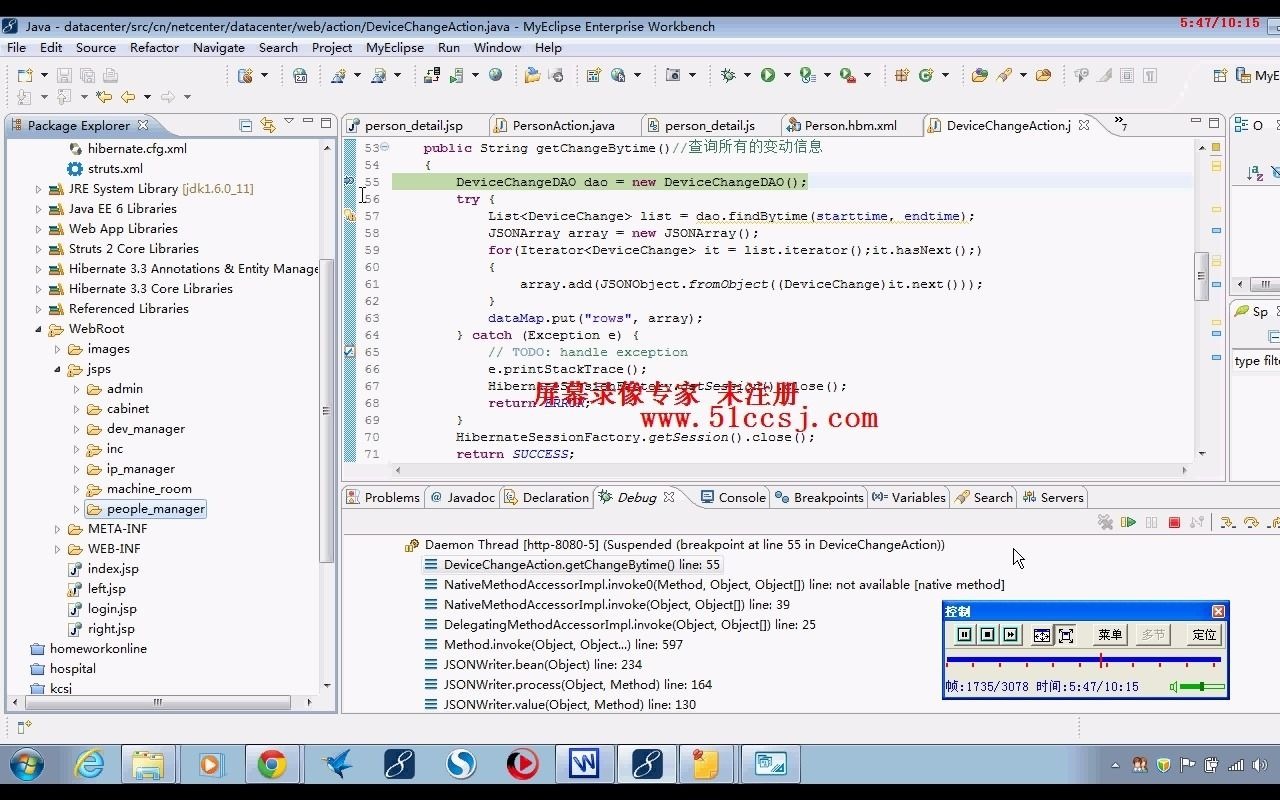1280x800 pixels.
Task: Click the 定位 button on the recorder panel
Action: coord(1204,634)
